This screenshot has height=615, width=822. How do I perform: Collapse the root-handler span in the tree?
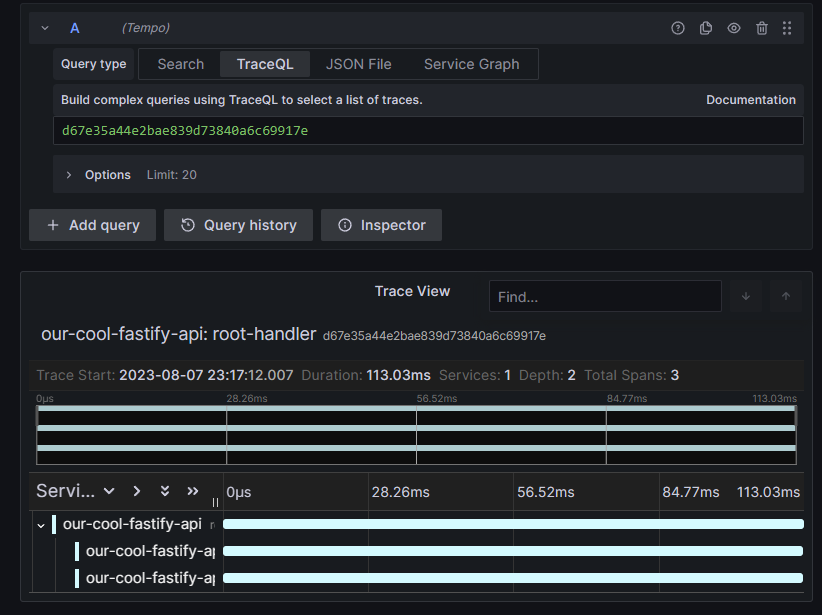(x=41, y=524)
